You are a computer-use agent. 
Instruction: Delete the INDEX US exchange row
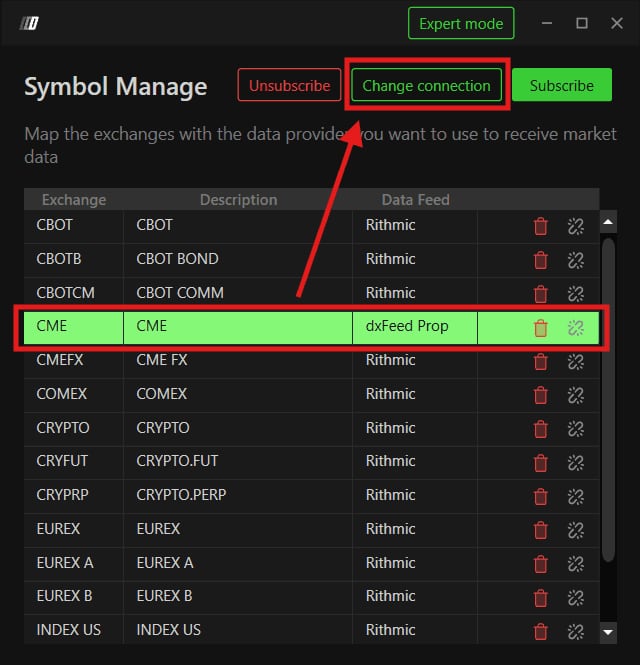point(540,631)
